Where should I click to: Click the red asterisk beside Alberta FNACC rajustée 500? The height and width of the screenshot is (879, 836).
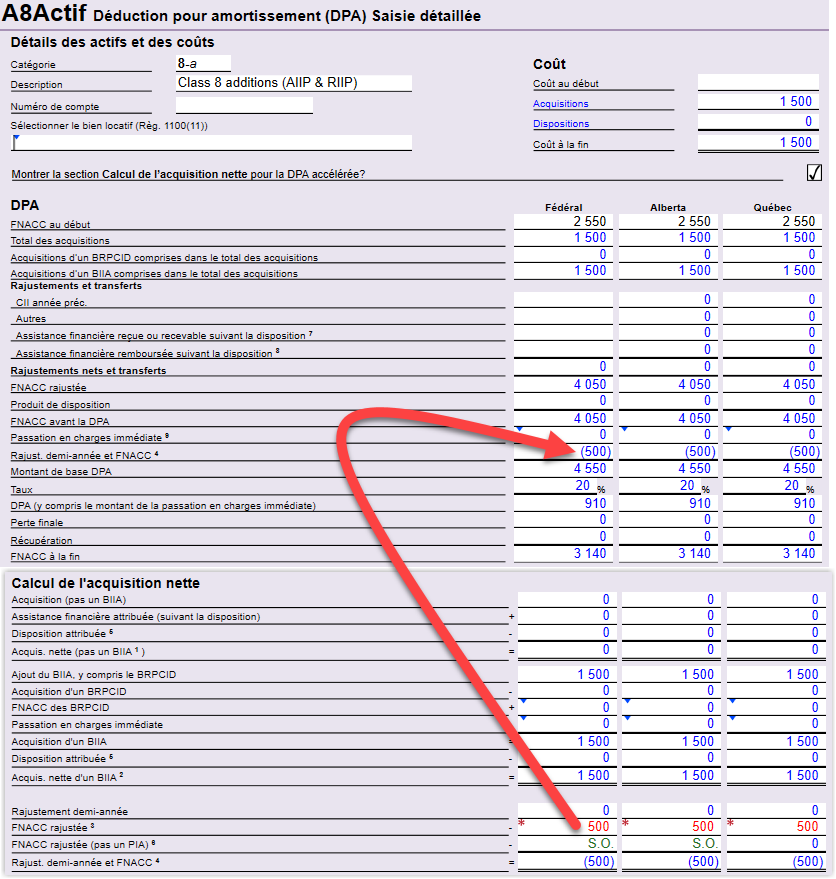click(x=625, y=824)
